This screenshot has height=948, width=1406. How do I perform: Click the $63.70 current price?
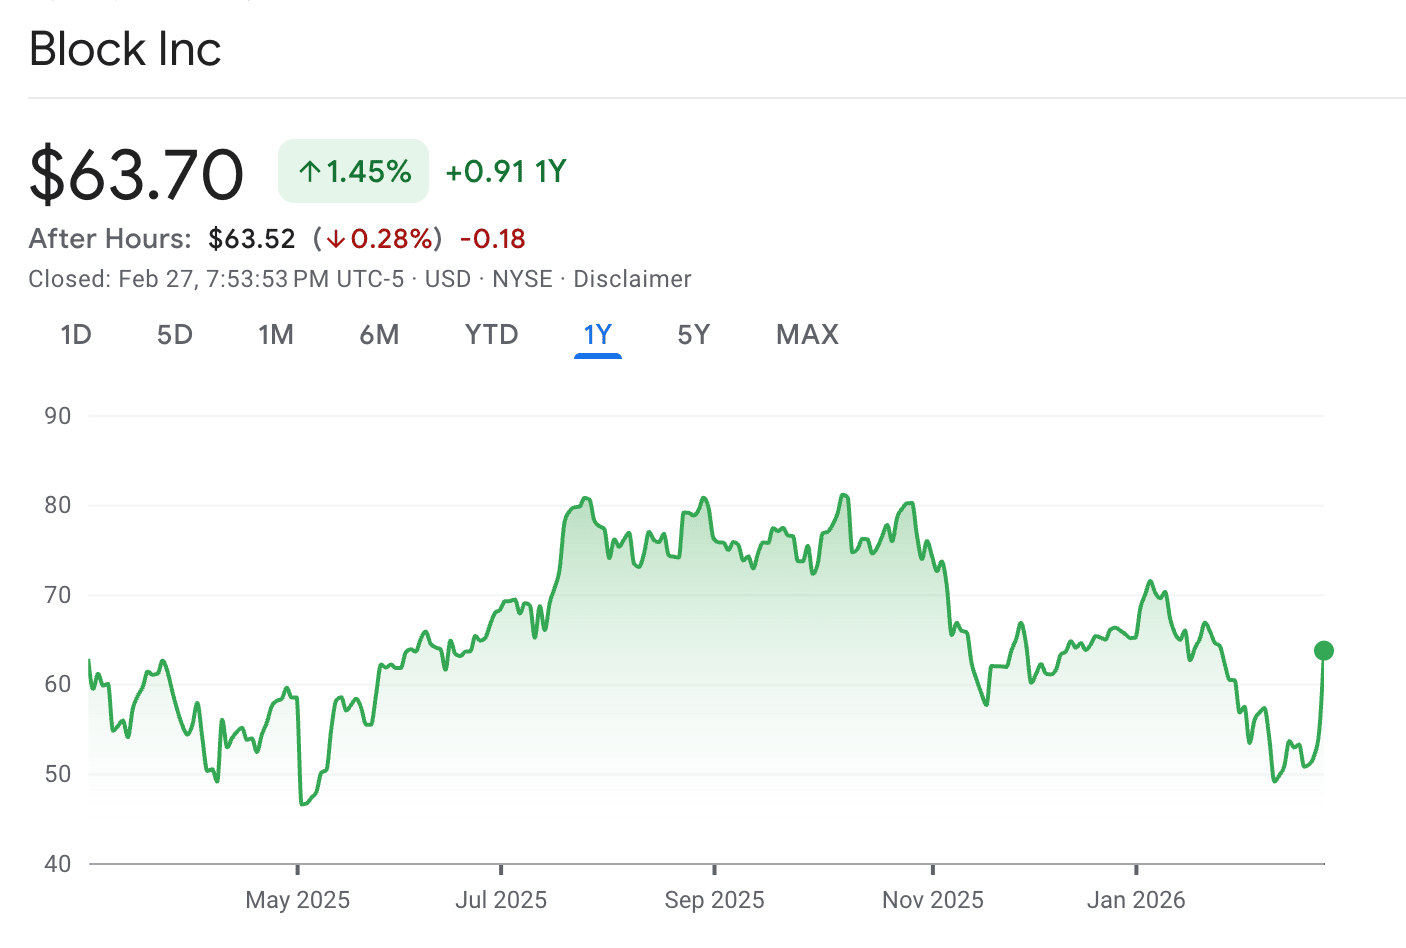tap(136, 174)
